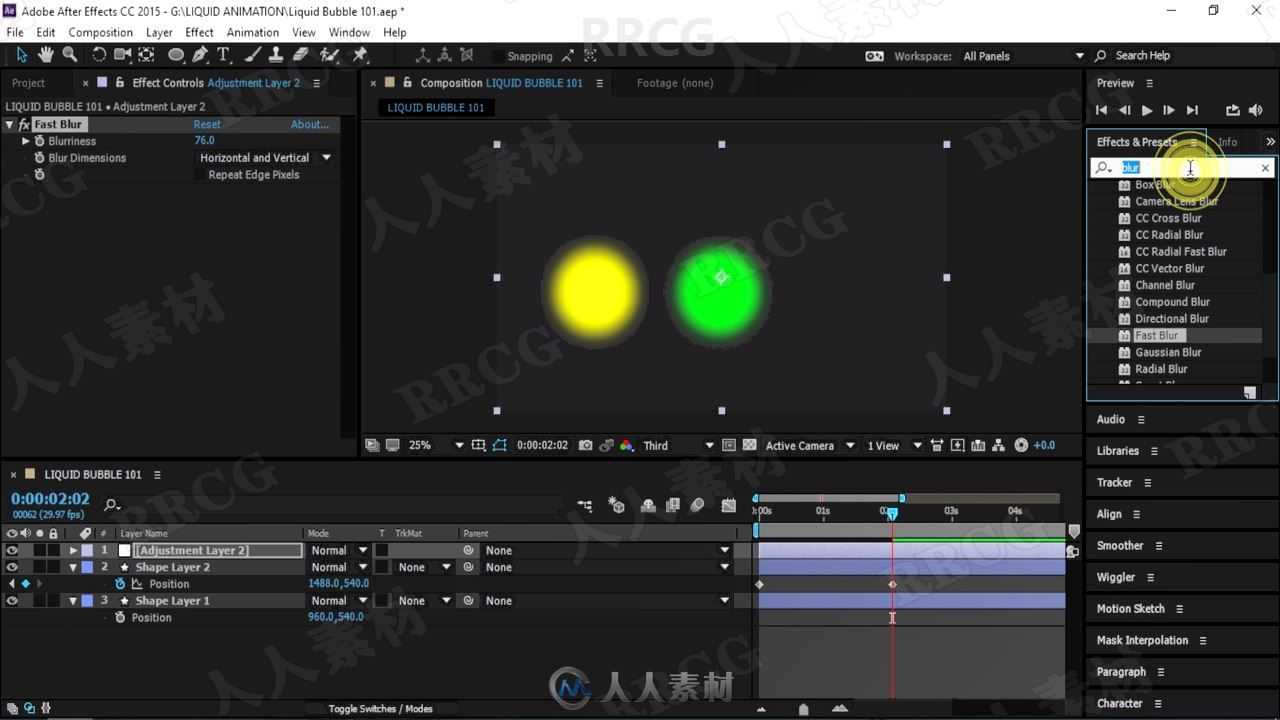Image resolution: width=1280 pixels, height=720 pixels.
Task: Expand the Blurriness property
Action: [x=26, y=141]
